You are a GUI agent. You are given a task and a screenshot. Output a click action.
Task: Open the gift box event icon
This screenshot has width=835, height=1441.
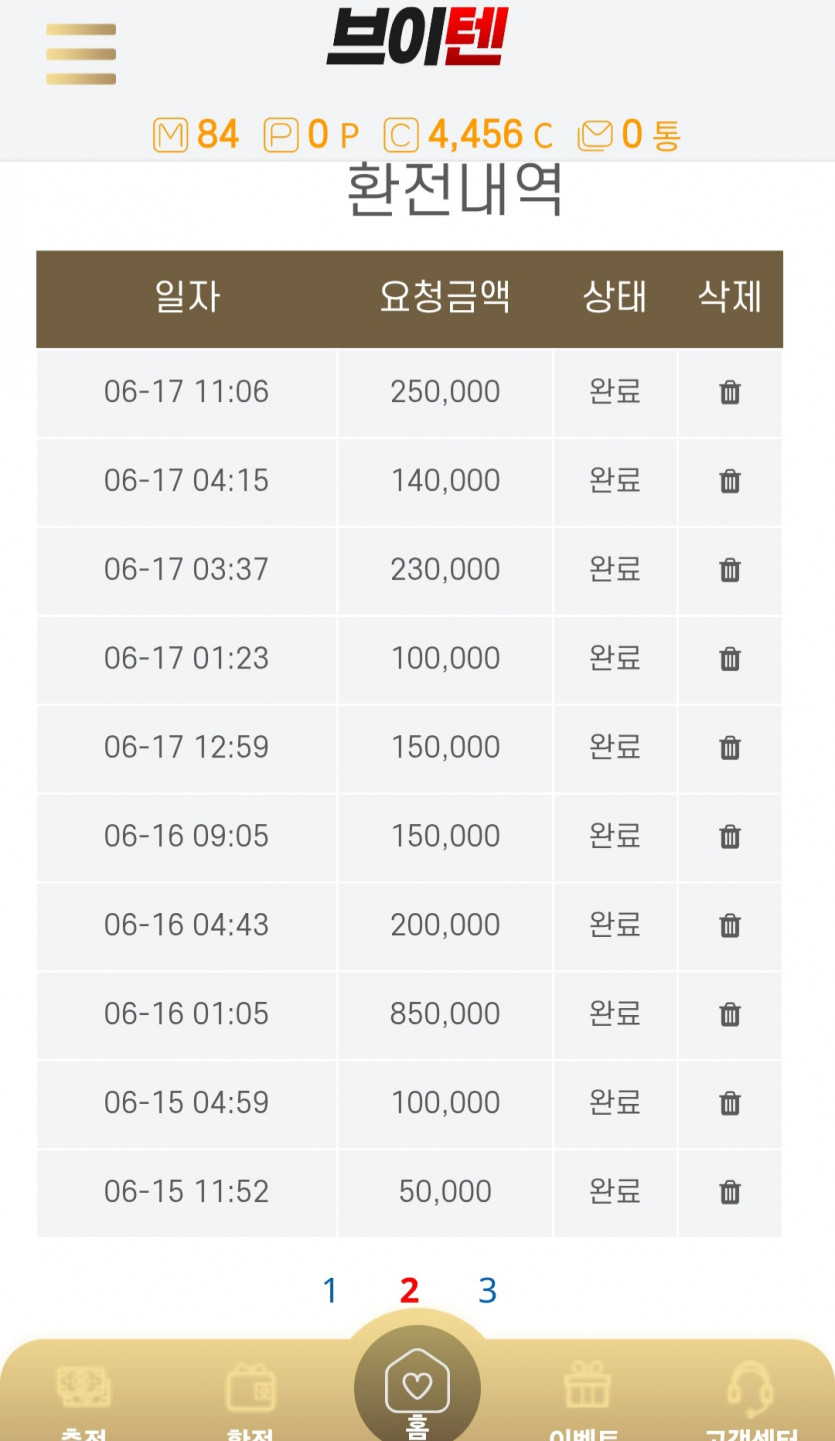point(587,1386)
